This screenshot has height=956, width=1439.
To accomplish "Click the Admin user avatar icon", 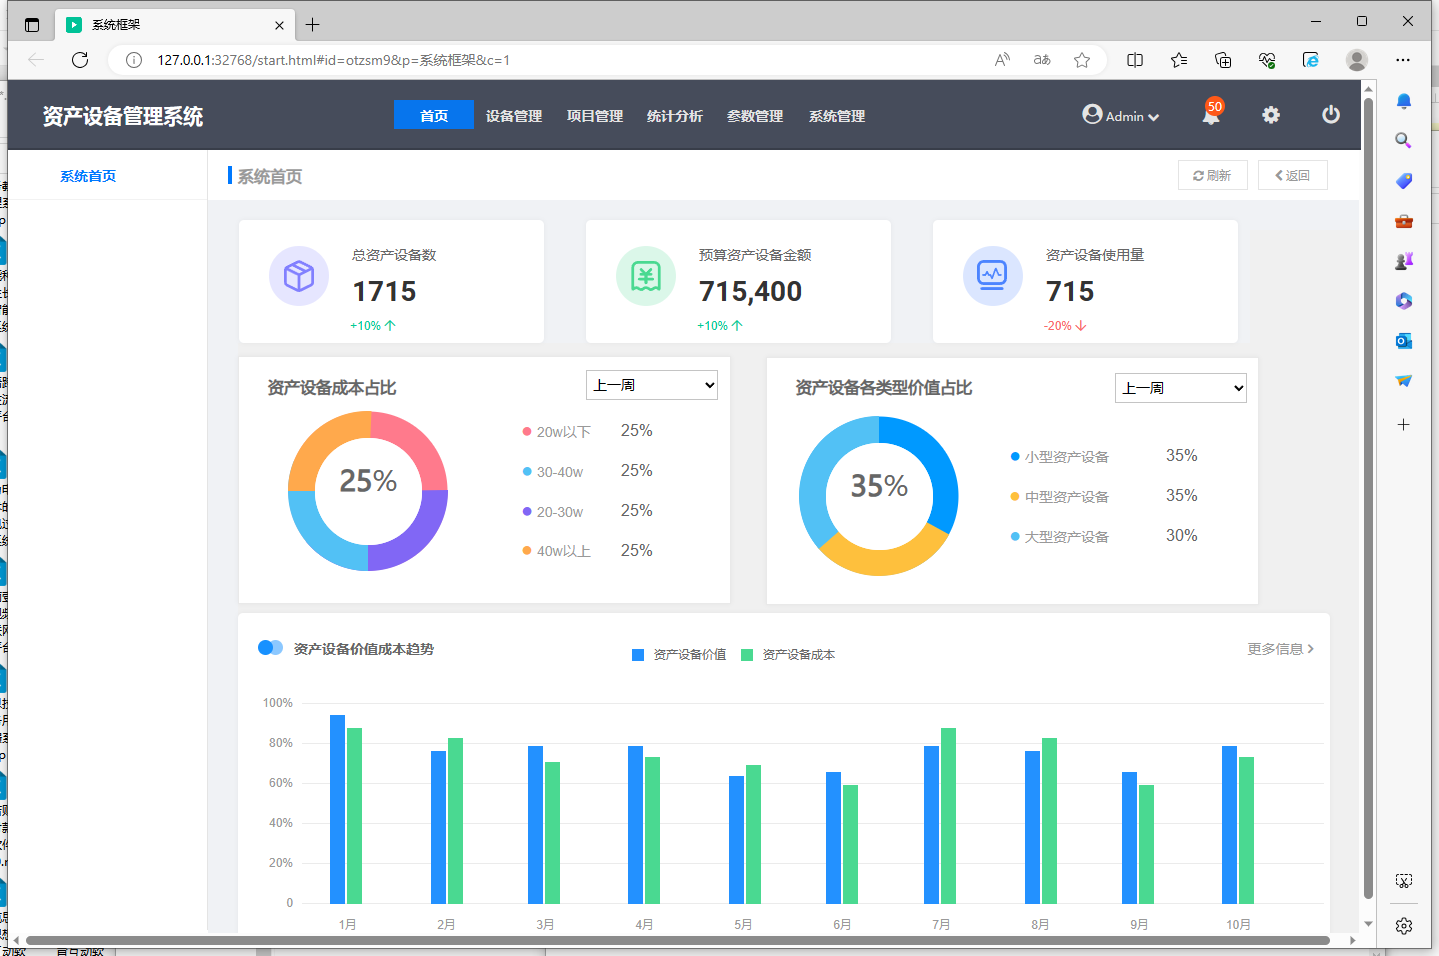I will [x=1092, y=114].
